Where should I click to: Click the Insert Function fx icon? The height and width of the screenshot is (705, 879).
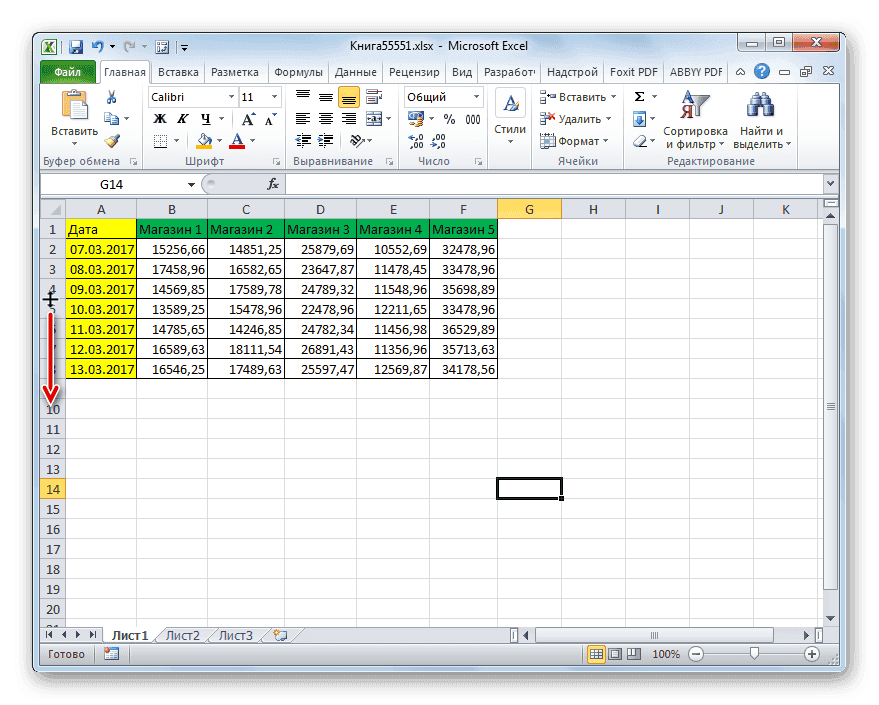[x=273, y=184]
